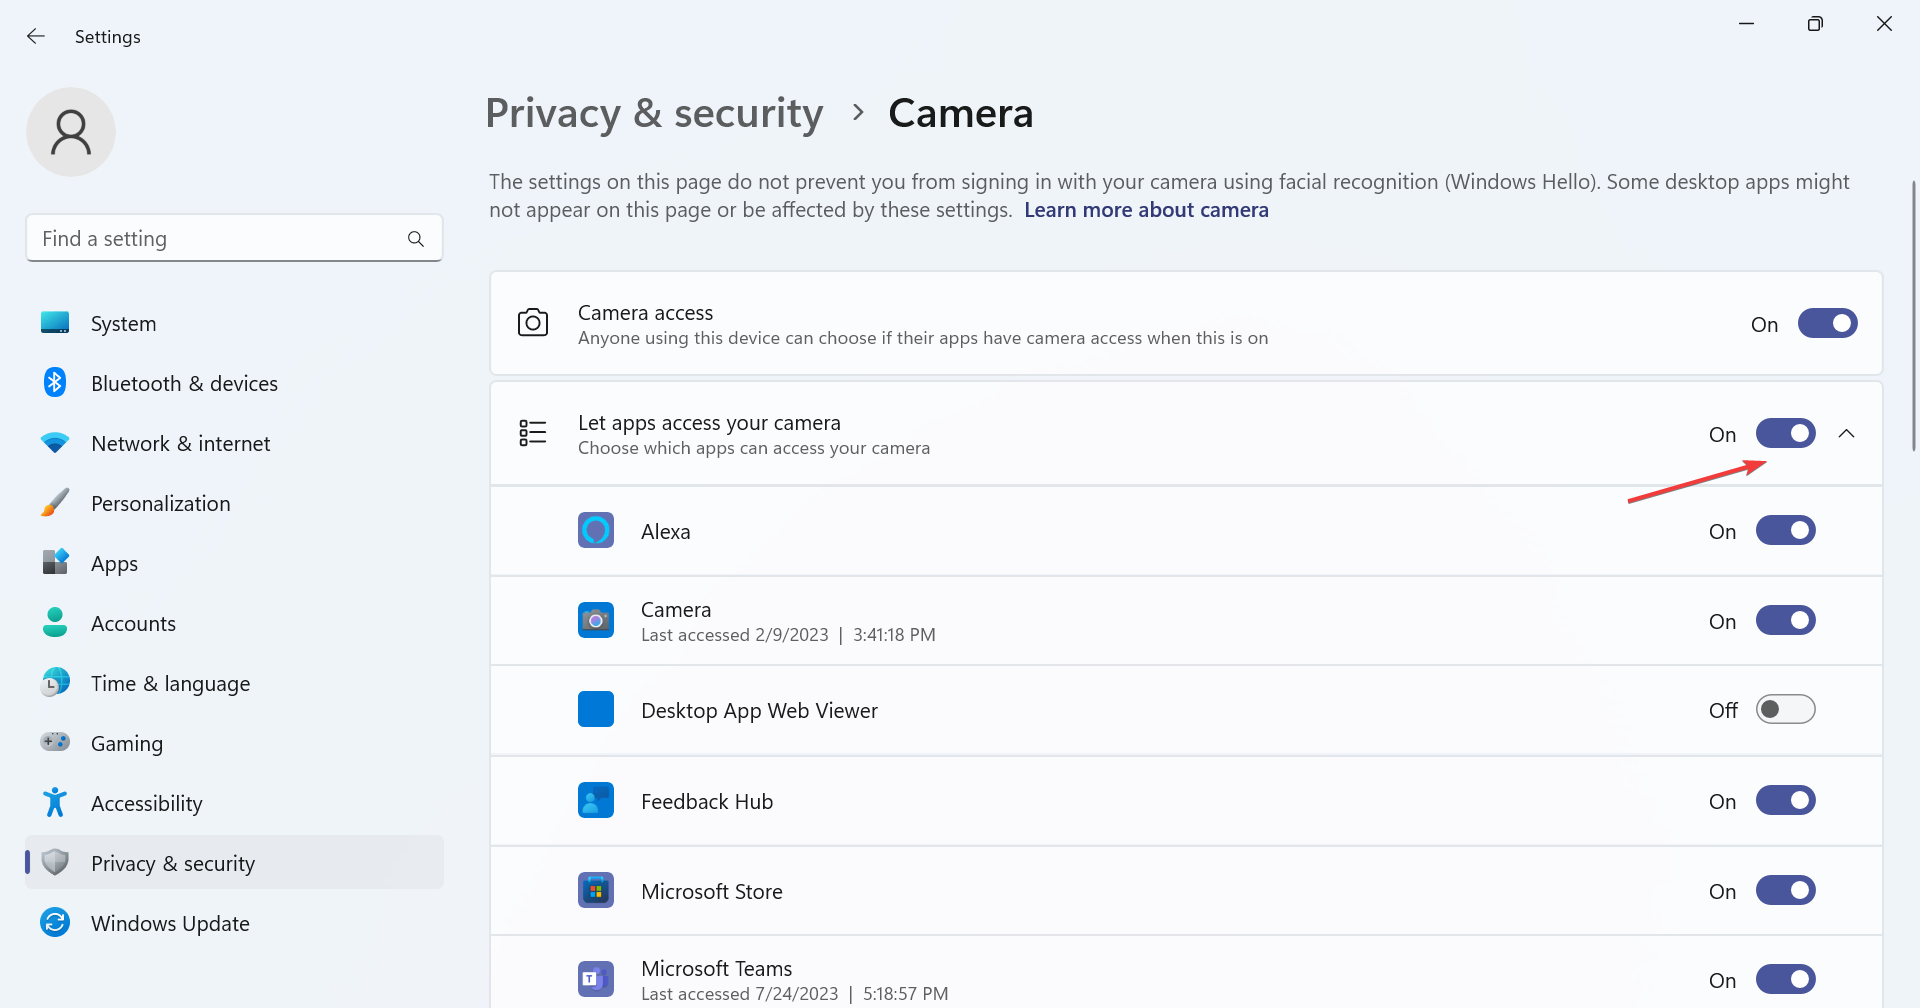Click the back arrow in Settings
Image resolution: width=1920 pixels, height=1008 pixels.
click(36, 36)
